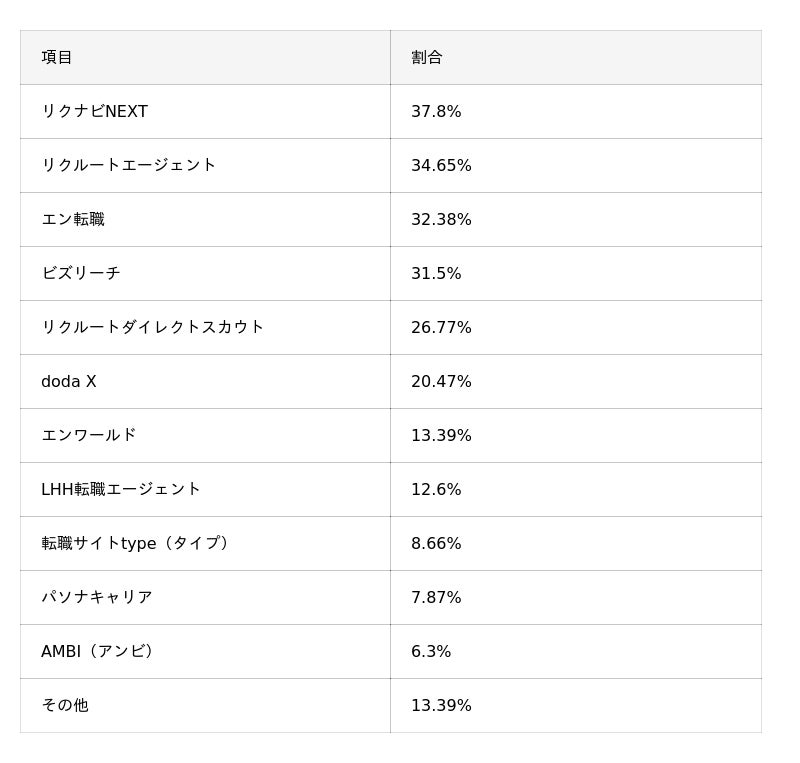800x763 pixels.
Task: Click the ビズリーチ row label
Action: (x=81, y=274)
